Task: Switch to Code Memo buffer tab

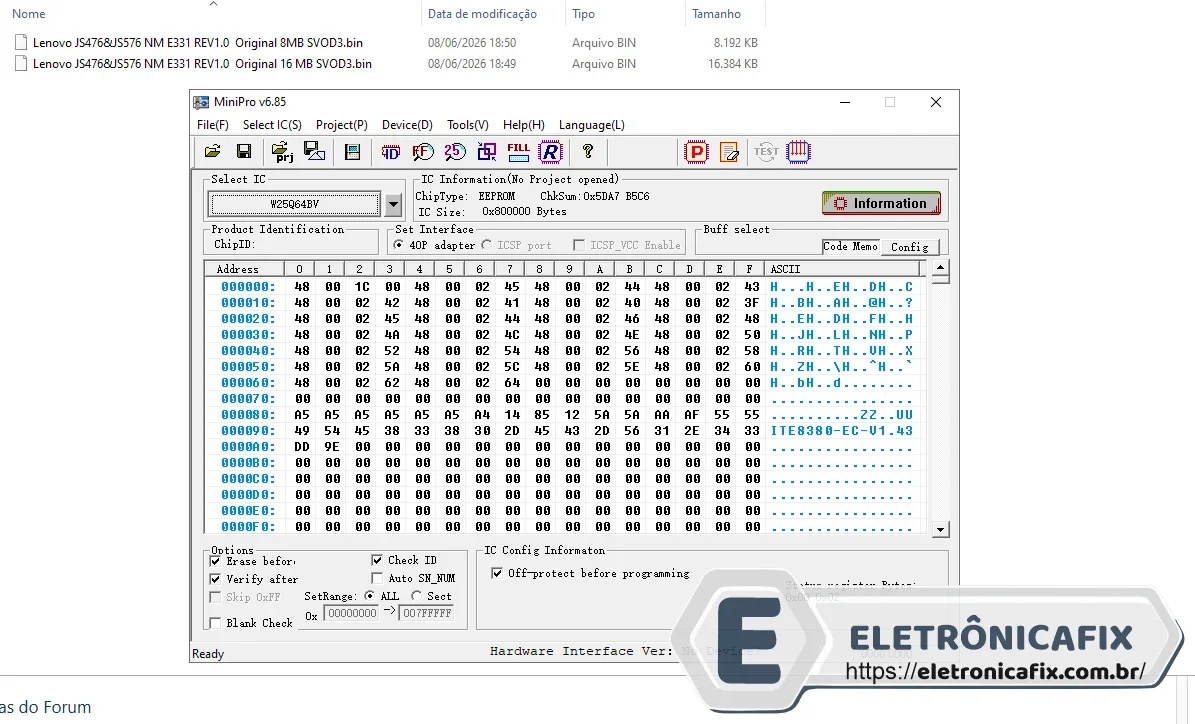Action: click(851, 246)
